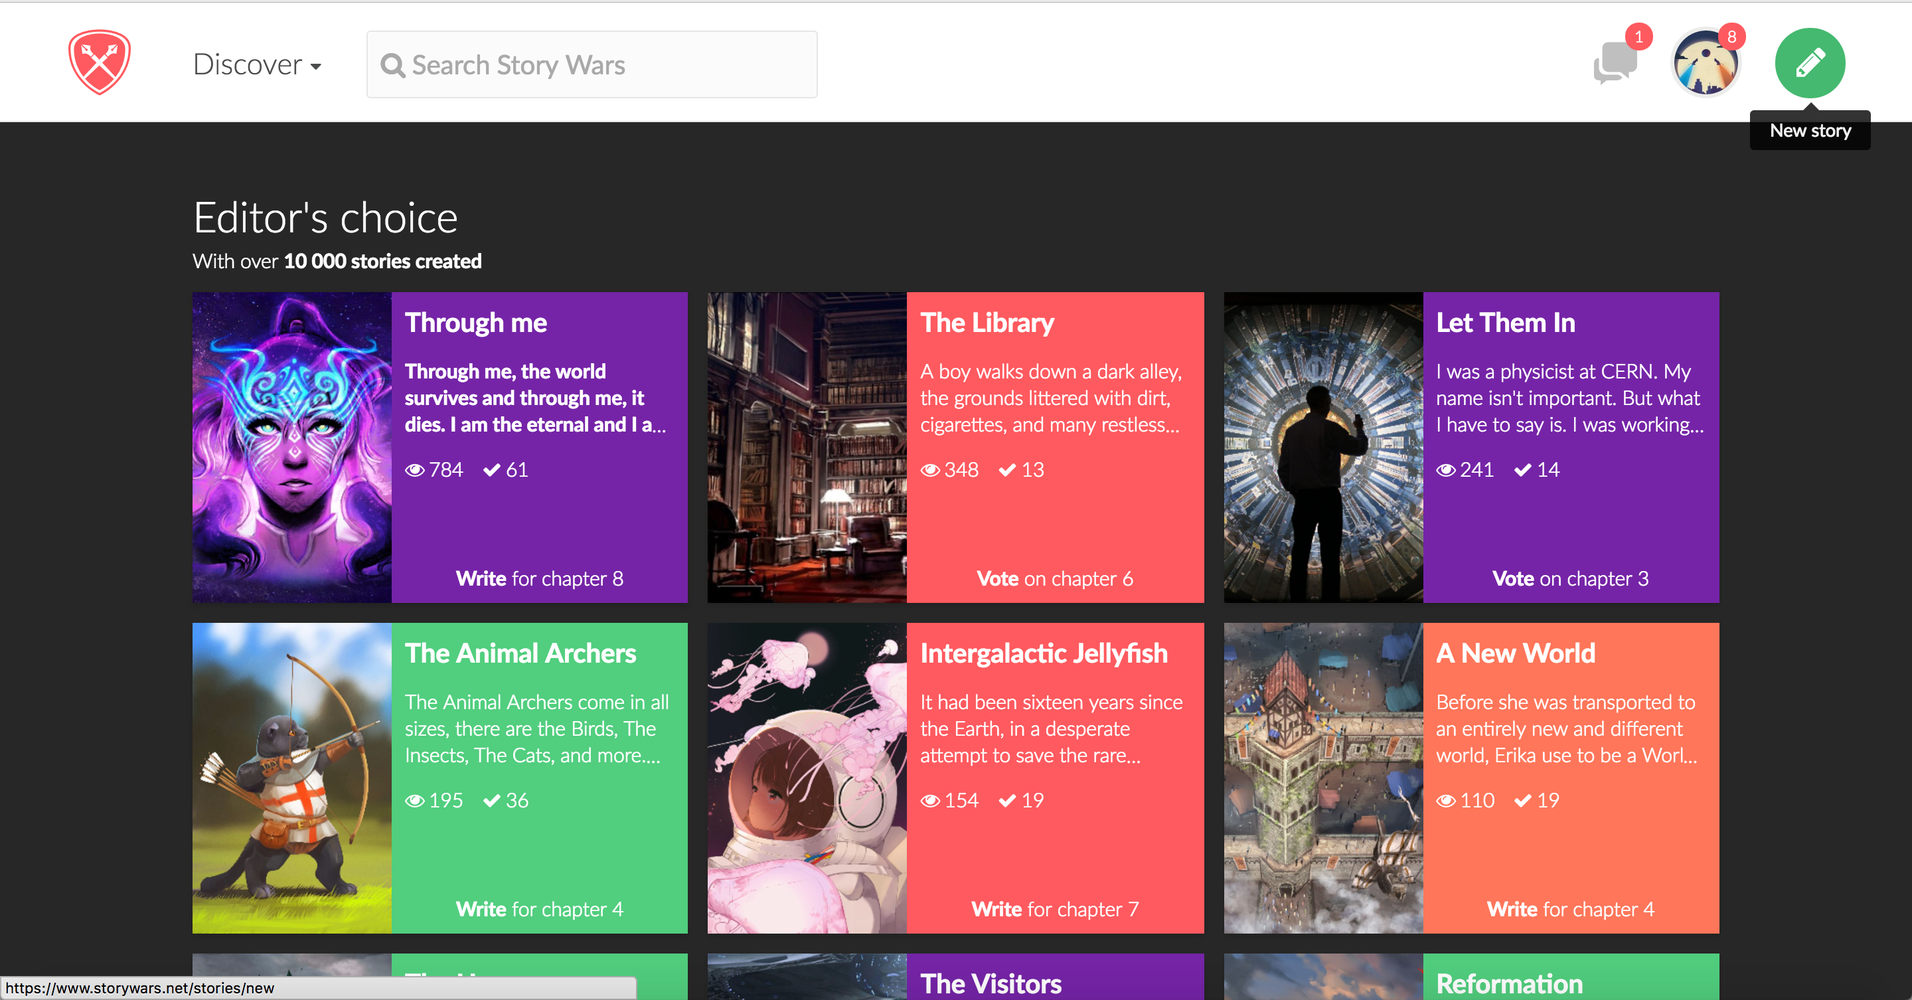
Task: Click the checkmark icon showing 61
Action: pyautogui.click(x=492, y=470)
